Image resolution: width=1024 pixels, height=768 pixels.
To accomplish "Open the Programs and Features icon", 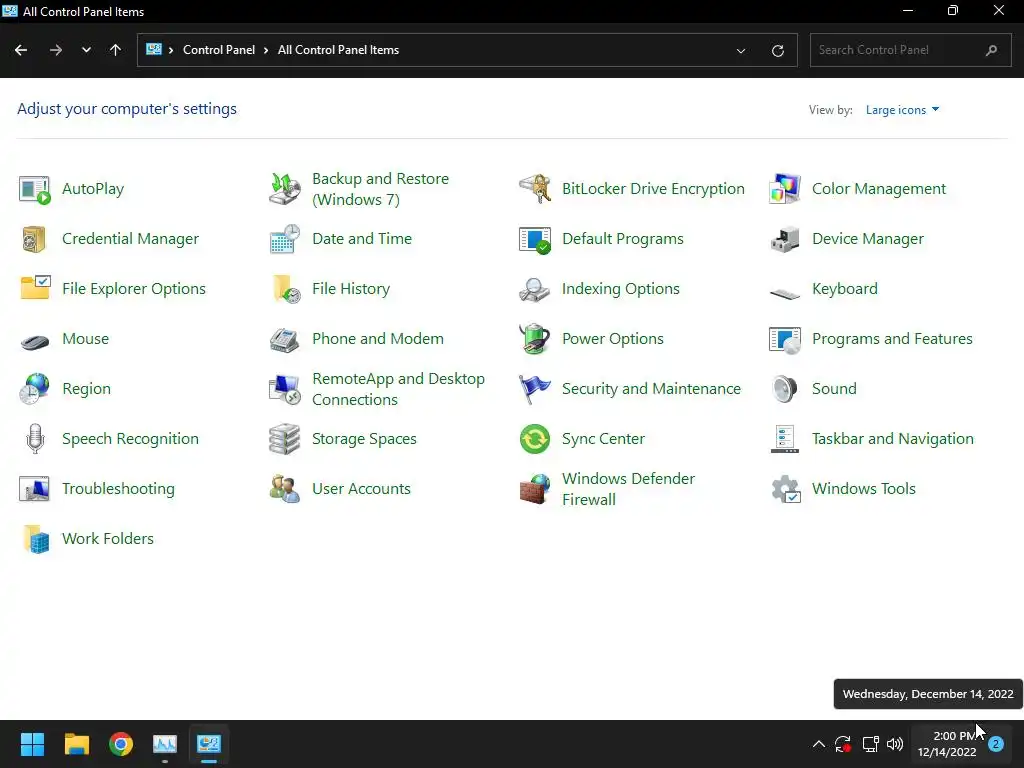I will pos(785,339).
